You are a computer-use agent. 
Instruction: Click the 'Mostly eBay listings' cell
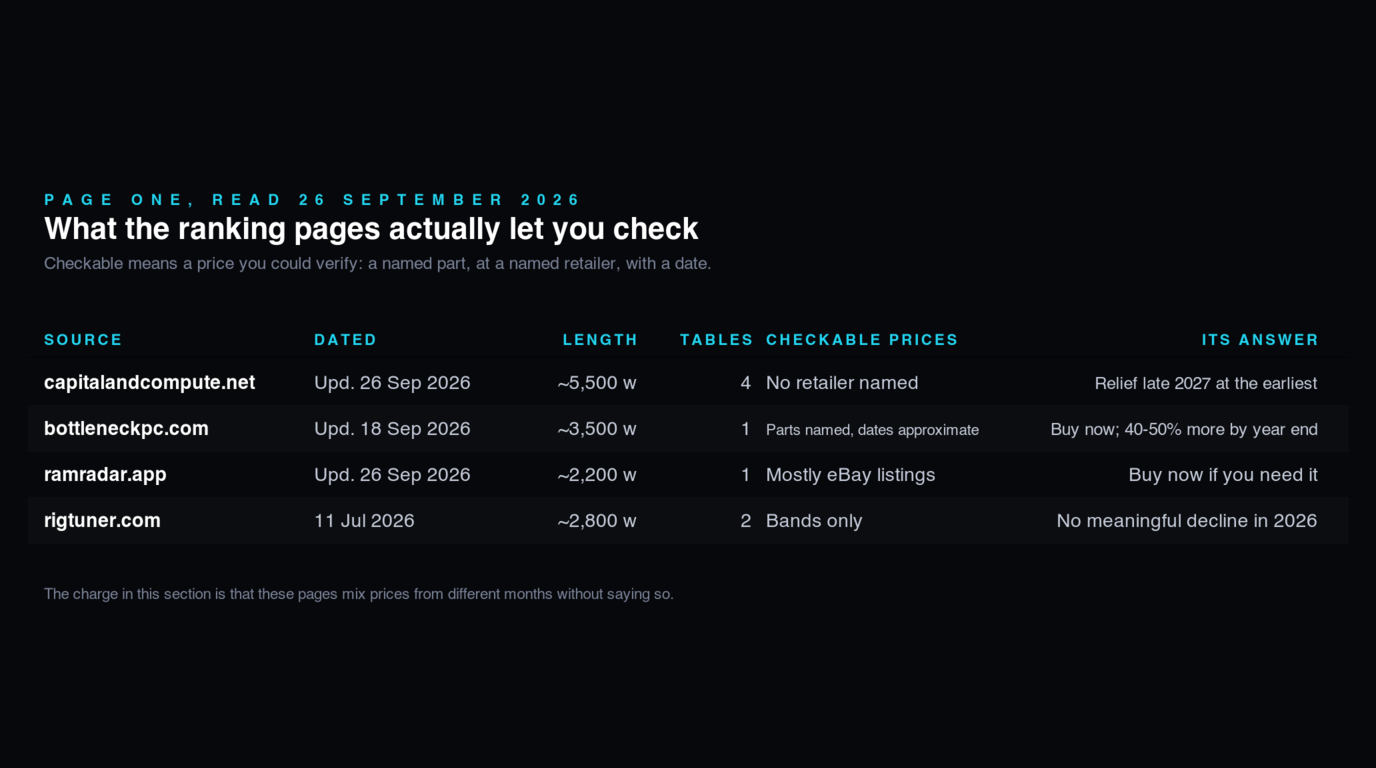tap(851, 475)
